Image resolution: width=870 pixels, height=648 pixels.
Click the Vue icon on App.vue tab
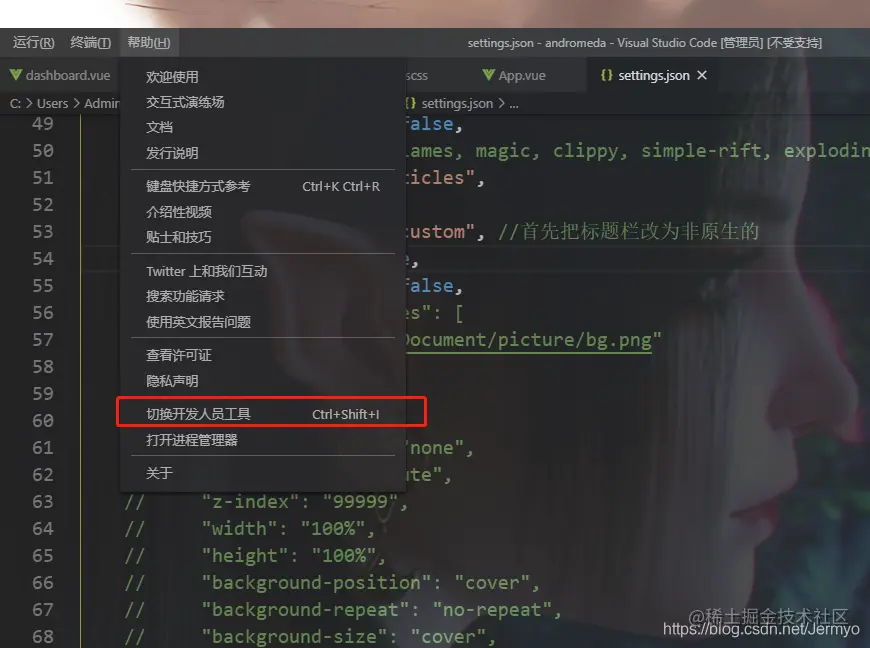pos(488,75)
